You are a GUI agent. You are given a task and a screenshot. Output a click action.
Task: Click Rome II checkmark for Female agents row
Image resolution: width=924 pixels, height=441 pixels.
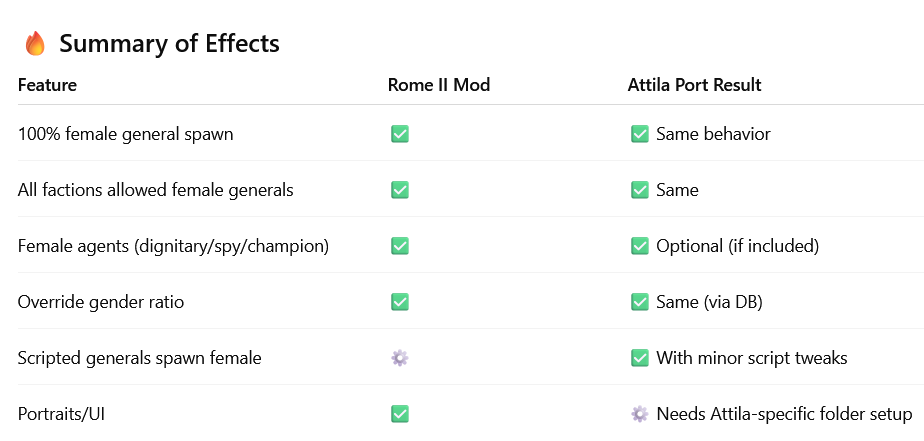pyautogui.click(x=399, y=246)
